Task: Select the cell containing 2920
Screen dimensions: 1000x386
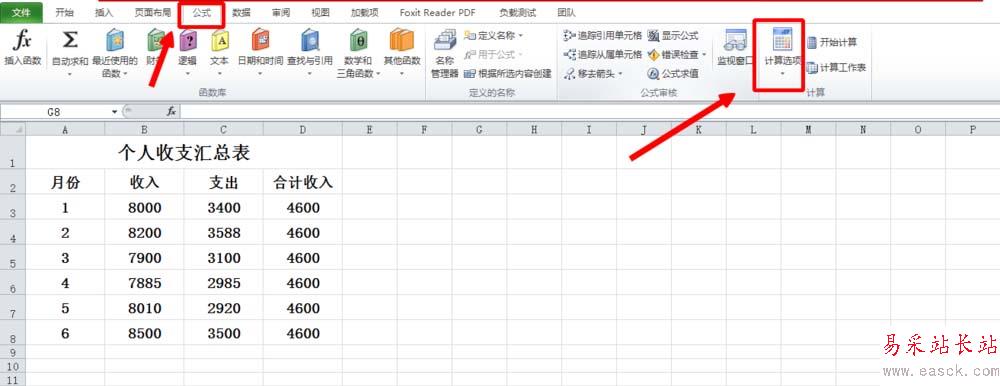Action: click(224, 308)
